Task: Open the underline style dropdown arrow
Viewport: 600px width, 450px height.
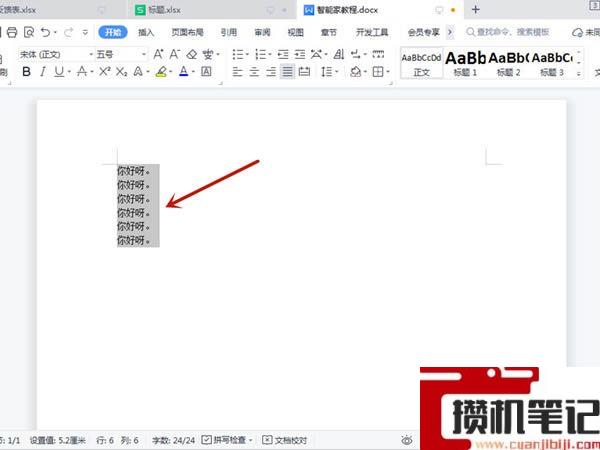Action: coord(69,72)
